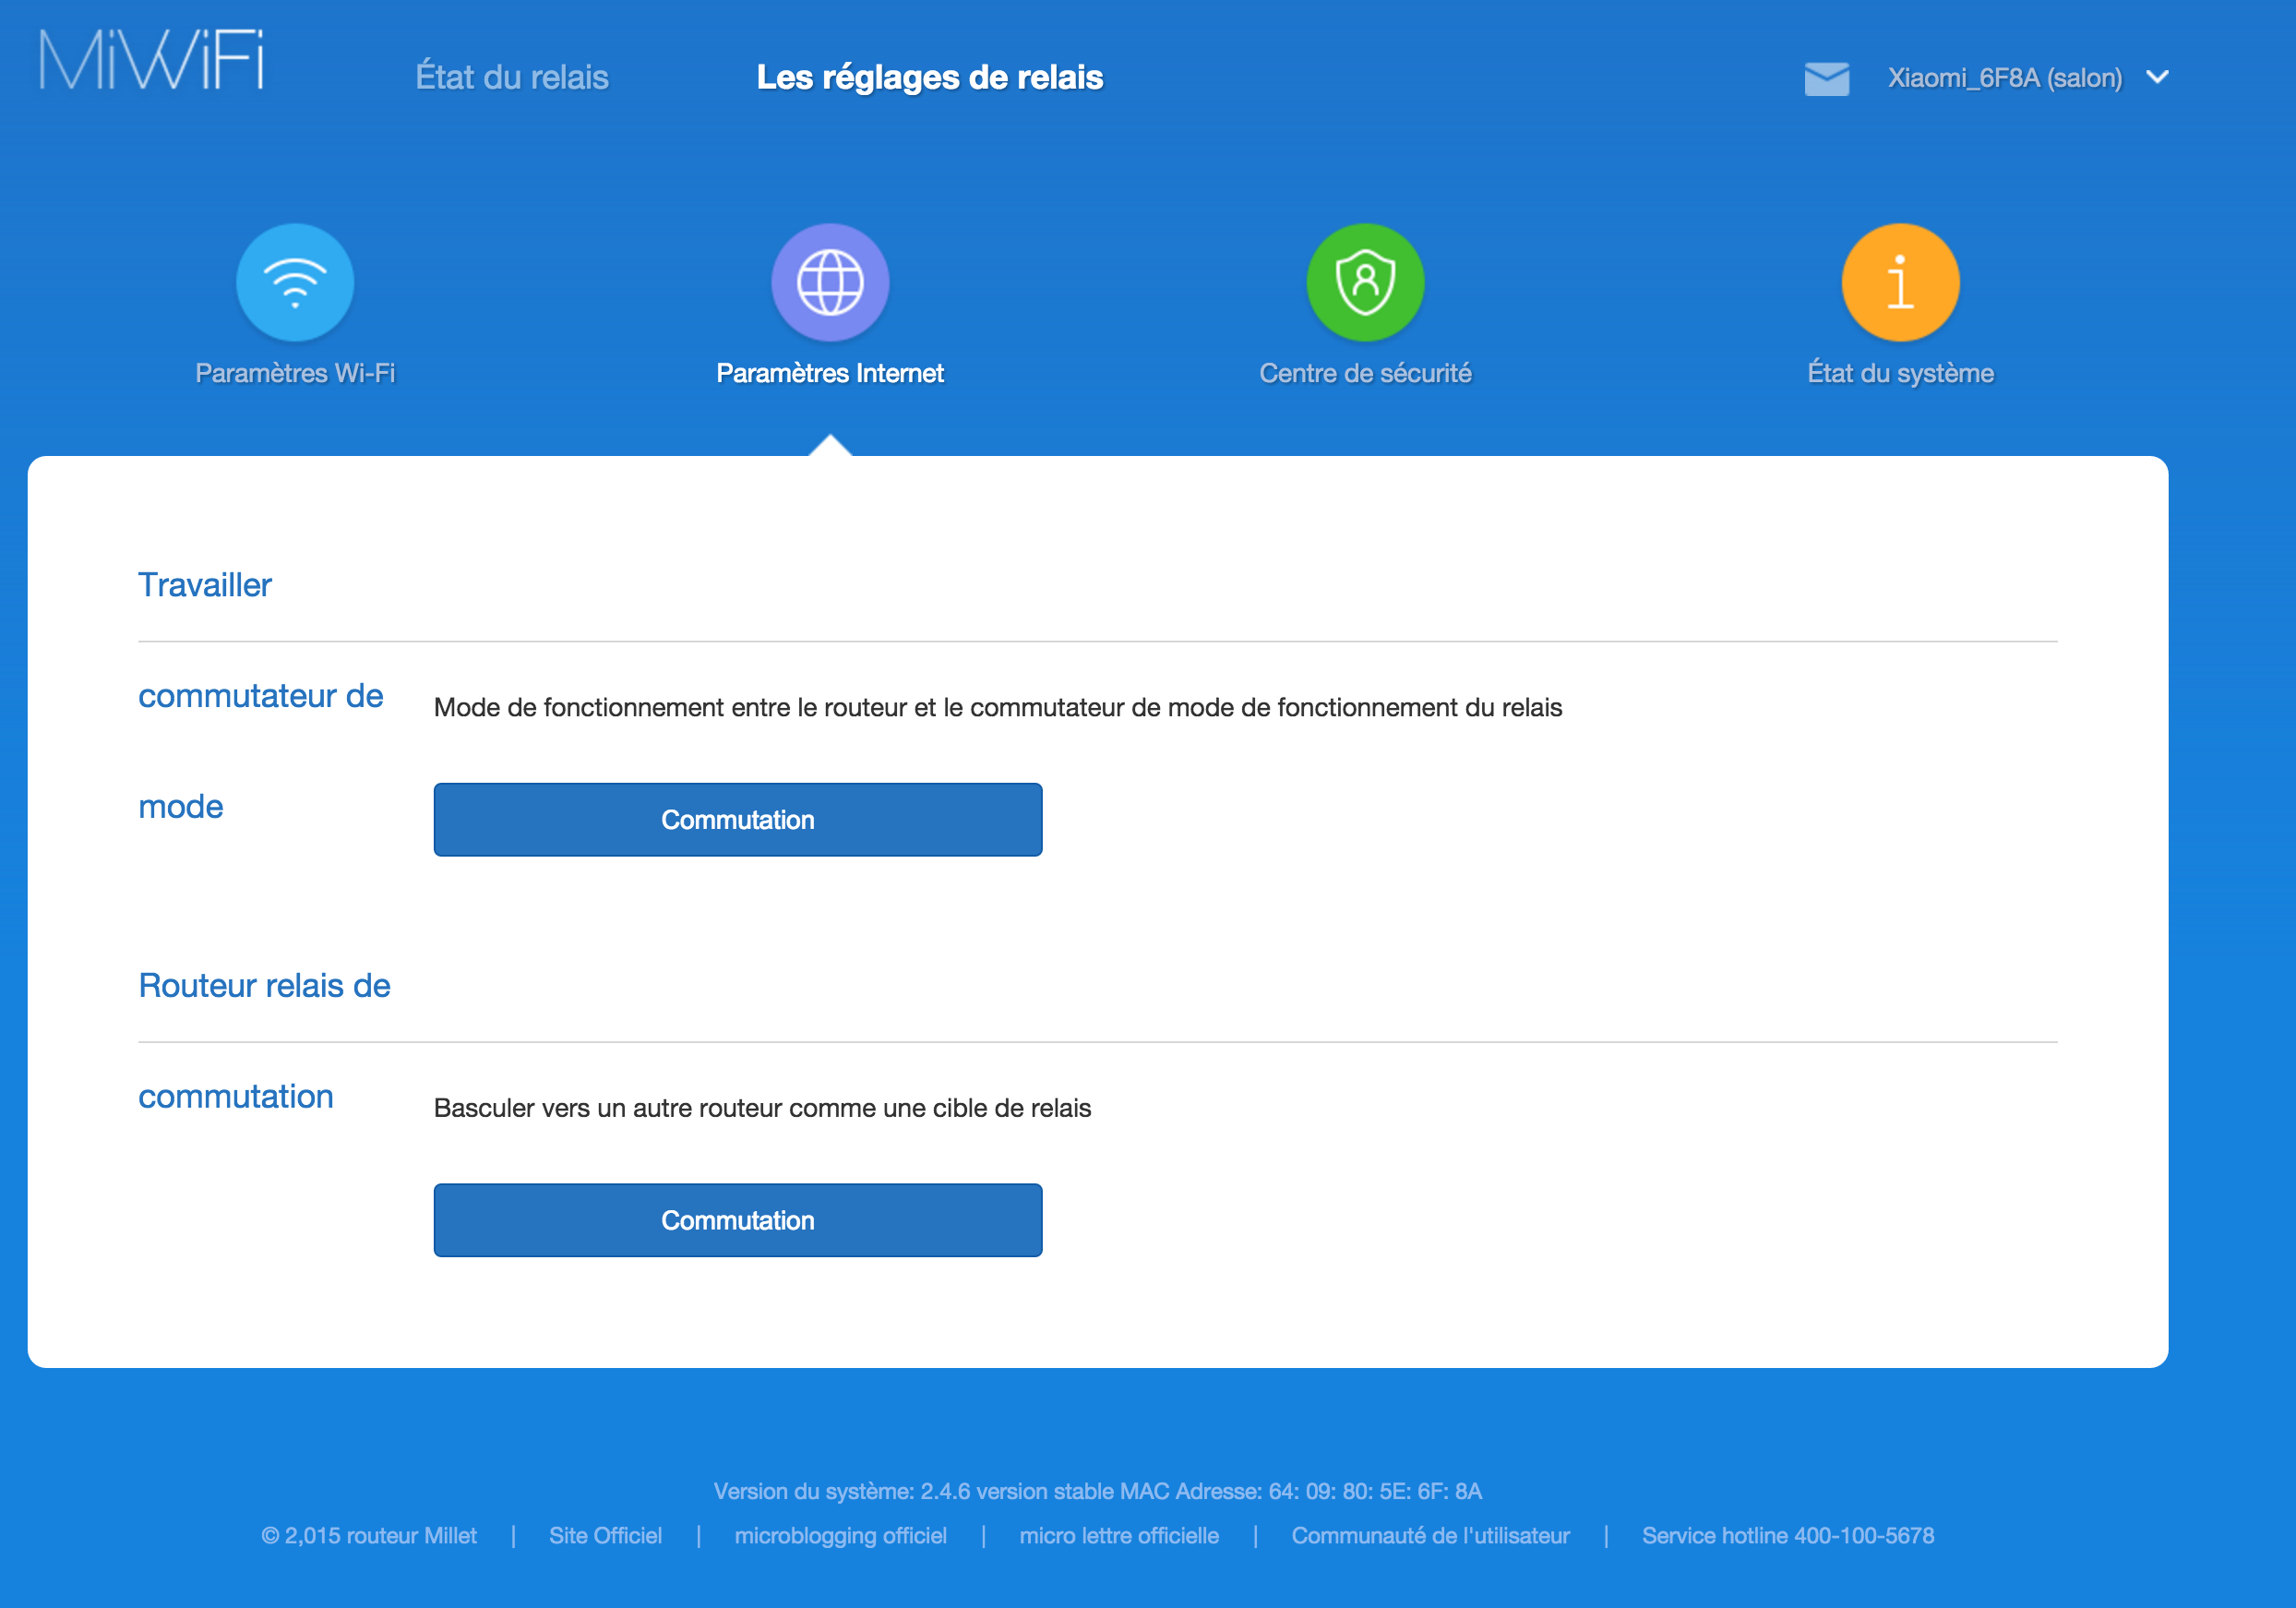Open Centre de sécurité via the shield icon
Viewport: 2296px width, 1608px height.
click(1365, 282)
